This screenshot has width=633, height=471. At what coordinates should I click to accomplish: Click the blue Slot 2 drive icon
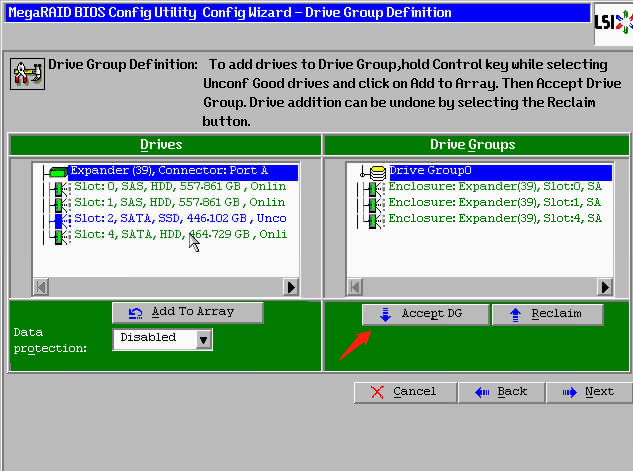tap(61, 221)
